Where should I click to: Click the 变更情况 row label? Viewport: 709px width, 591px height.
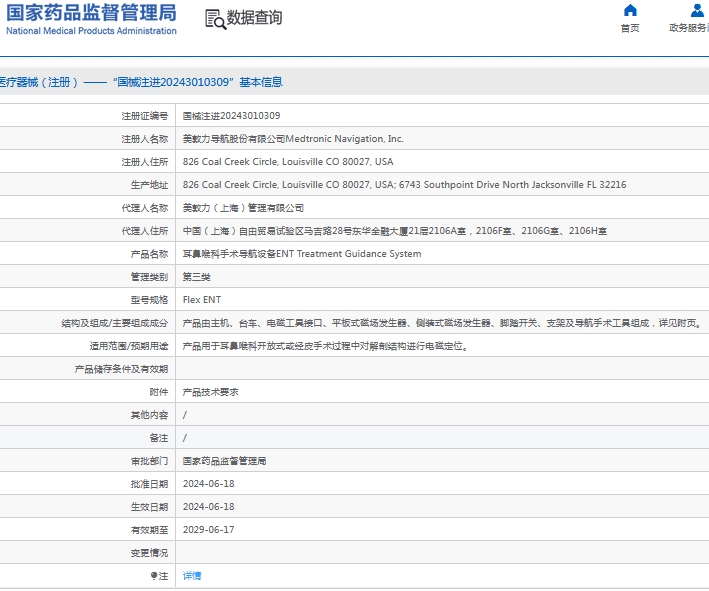click(x=149, y=553)
